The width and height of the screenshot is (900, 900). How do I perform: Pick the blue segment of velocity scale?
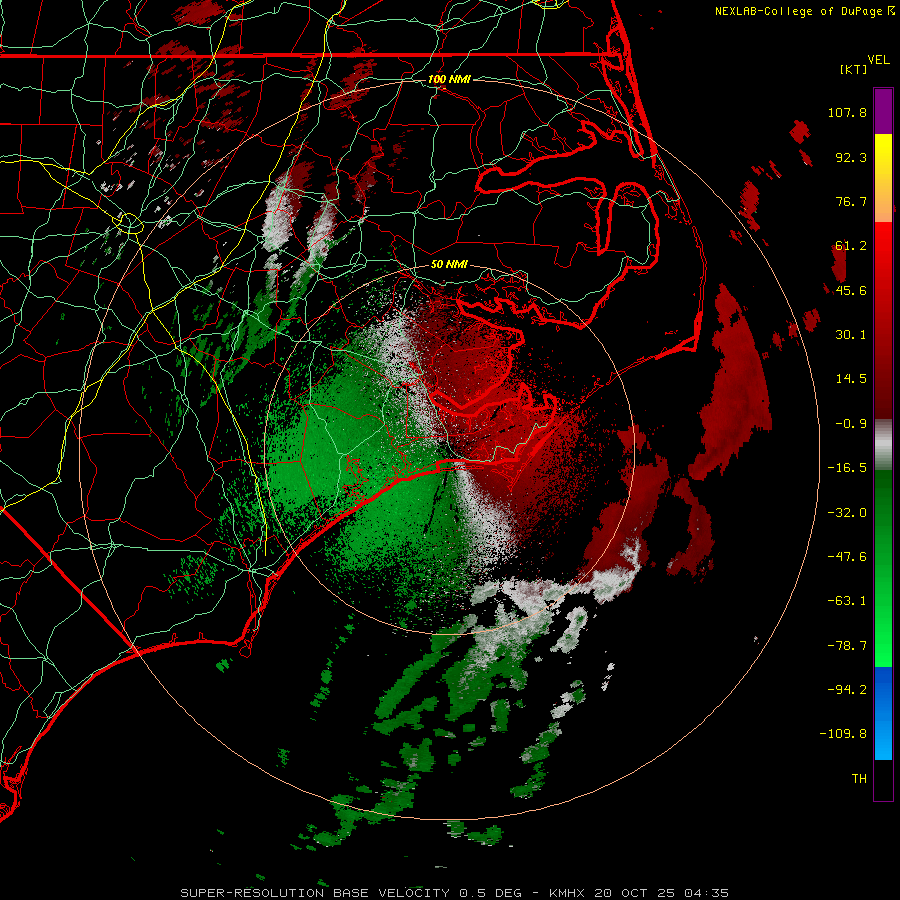click(883, 713)
